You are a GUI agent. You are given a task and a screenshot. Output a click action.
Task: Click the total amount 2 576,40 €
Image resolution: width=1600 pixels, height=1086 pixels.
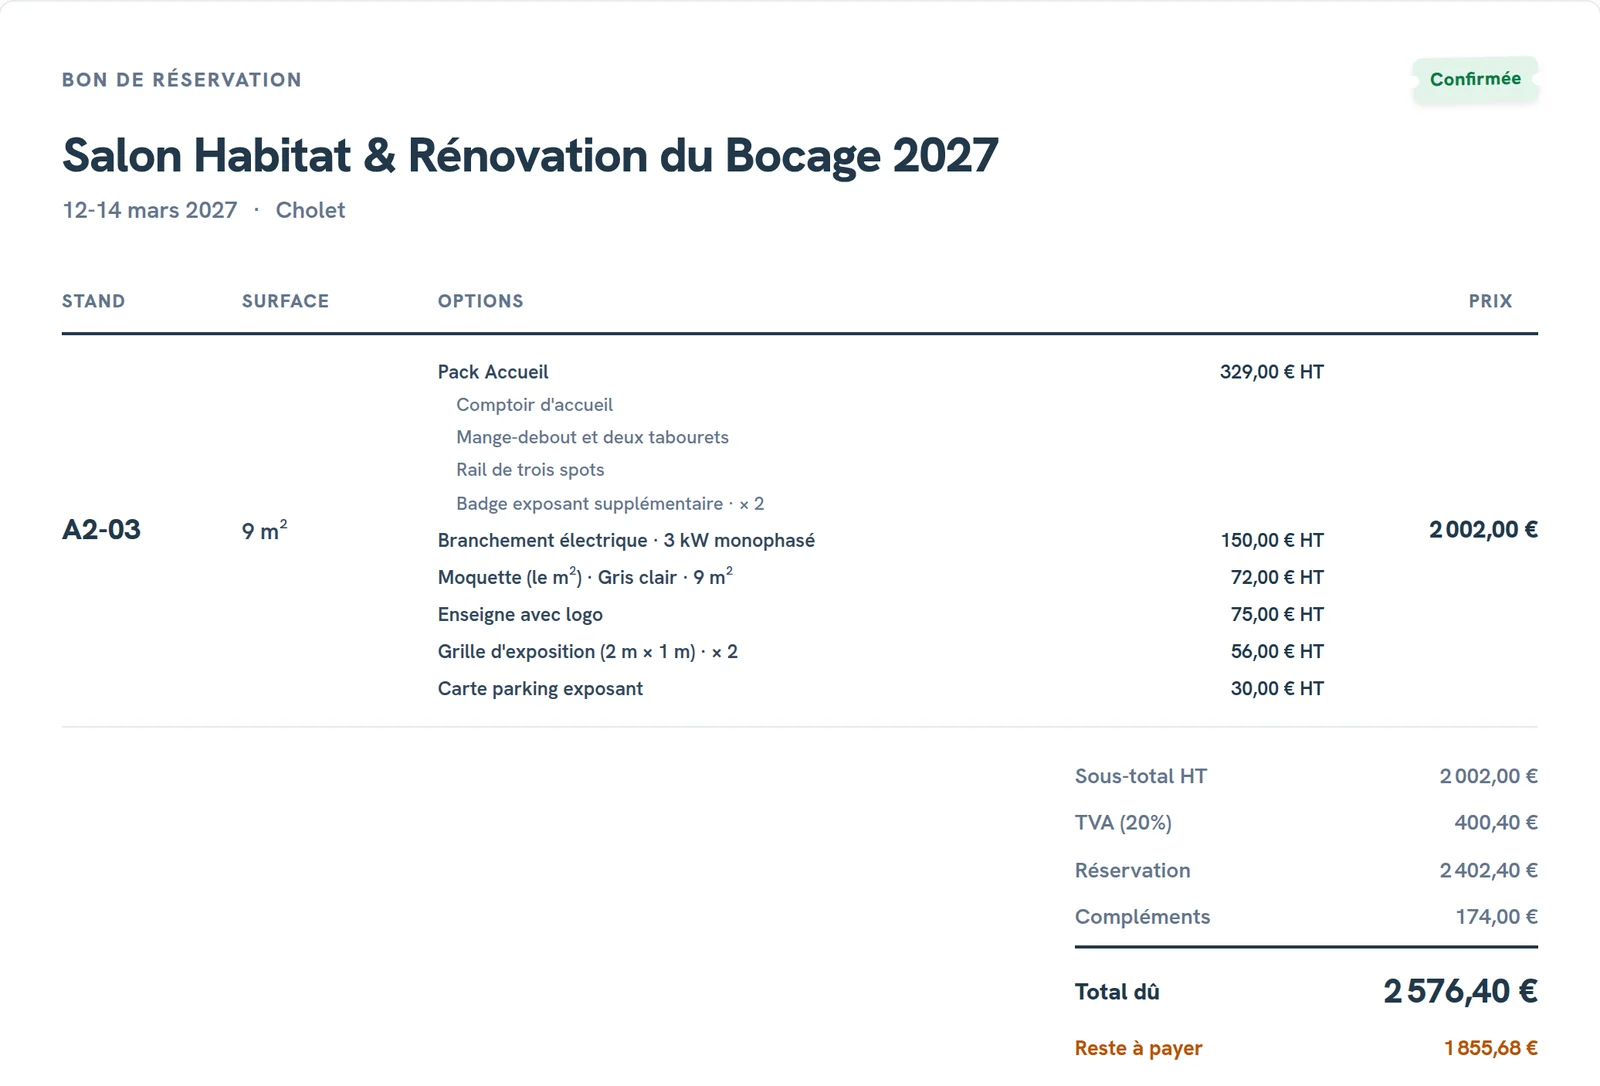pos(1460,991)
